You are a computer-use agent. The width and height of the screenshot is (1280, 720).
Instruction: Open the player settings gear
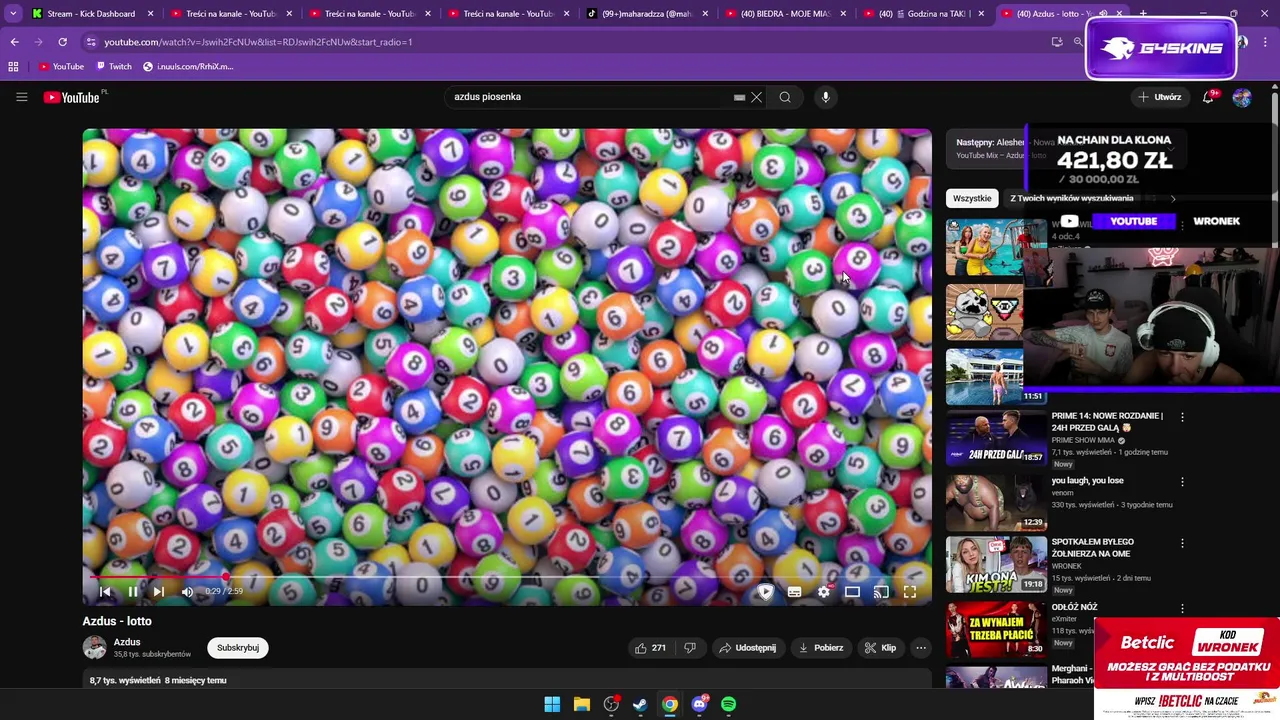pyautogui.click(x=823, y=592)
